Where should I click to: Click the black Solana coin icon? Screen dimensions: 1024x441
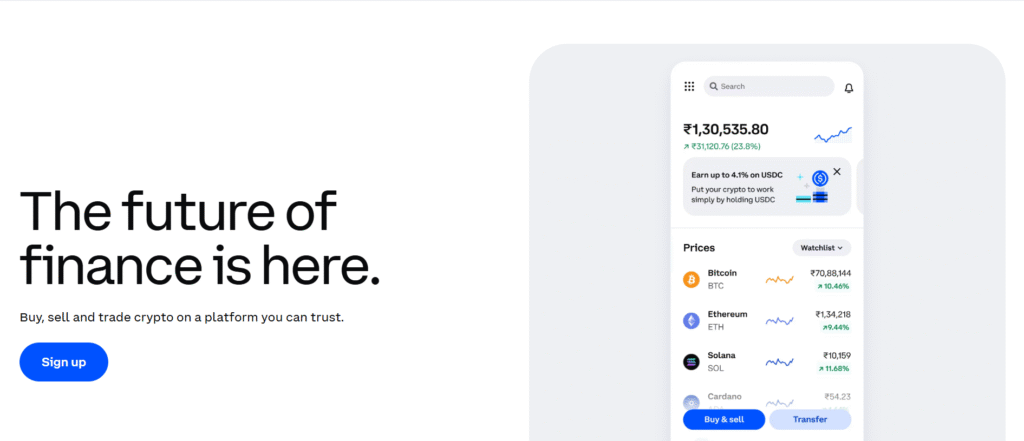point(691,362)
